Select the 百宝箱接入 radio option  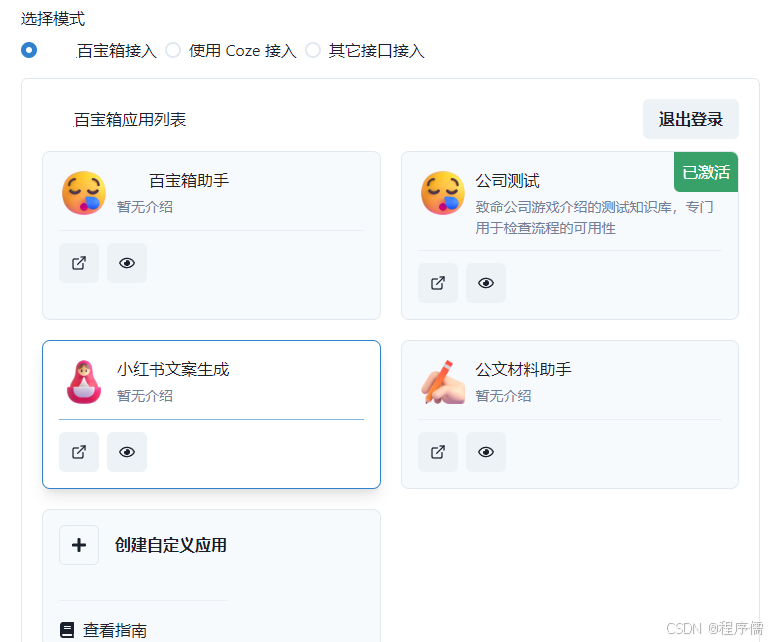[29, 50]
